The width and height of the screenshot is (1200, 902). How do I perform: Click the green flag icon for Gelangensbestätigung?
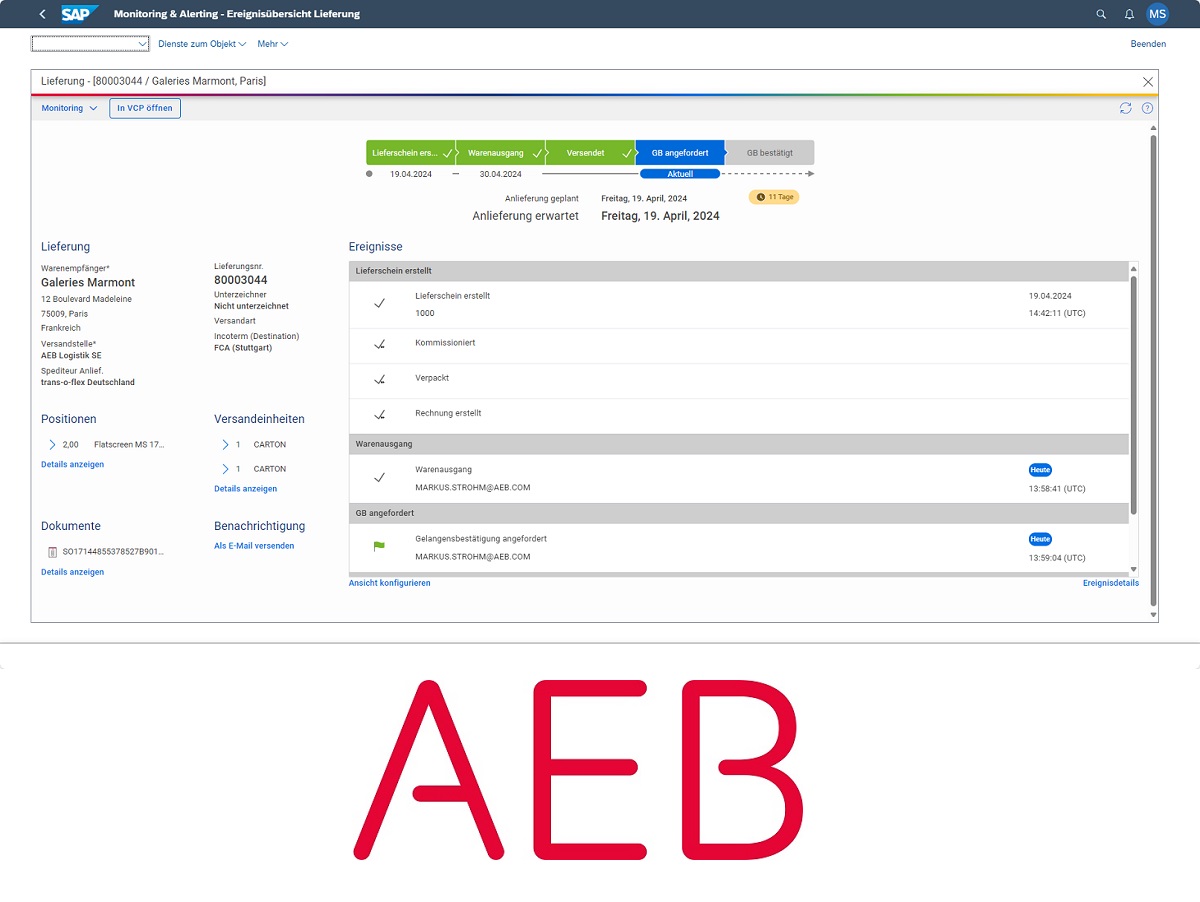point(379,547)
